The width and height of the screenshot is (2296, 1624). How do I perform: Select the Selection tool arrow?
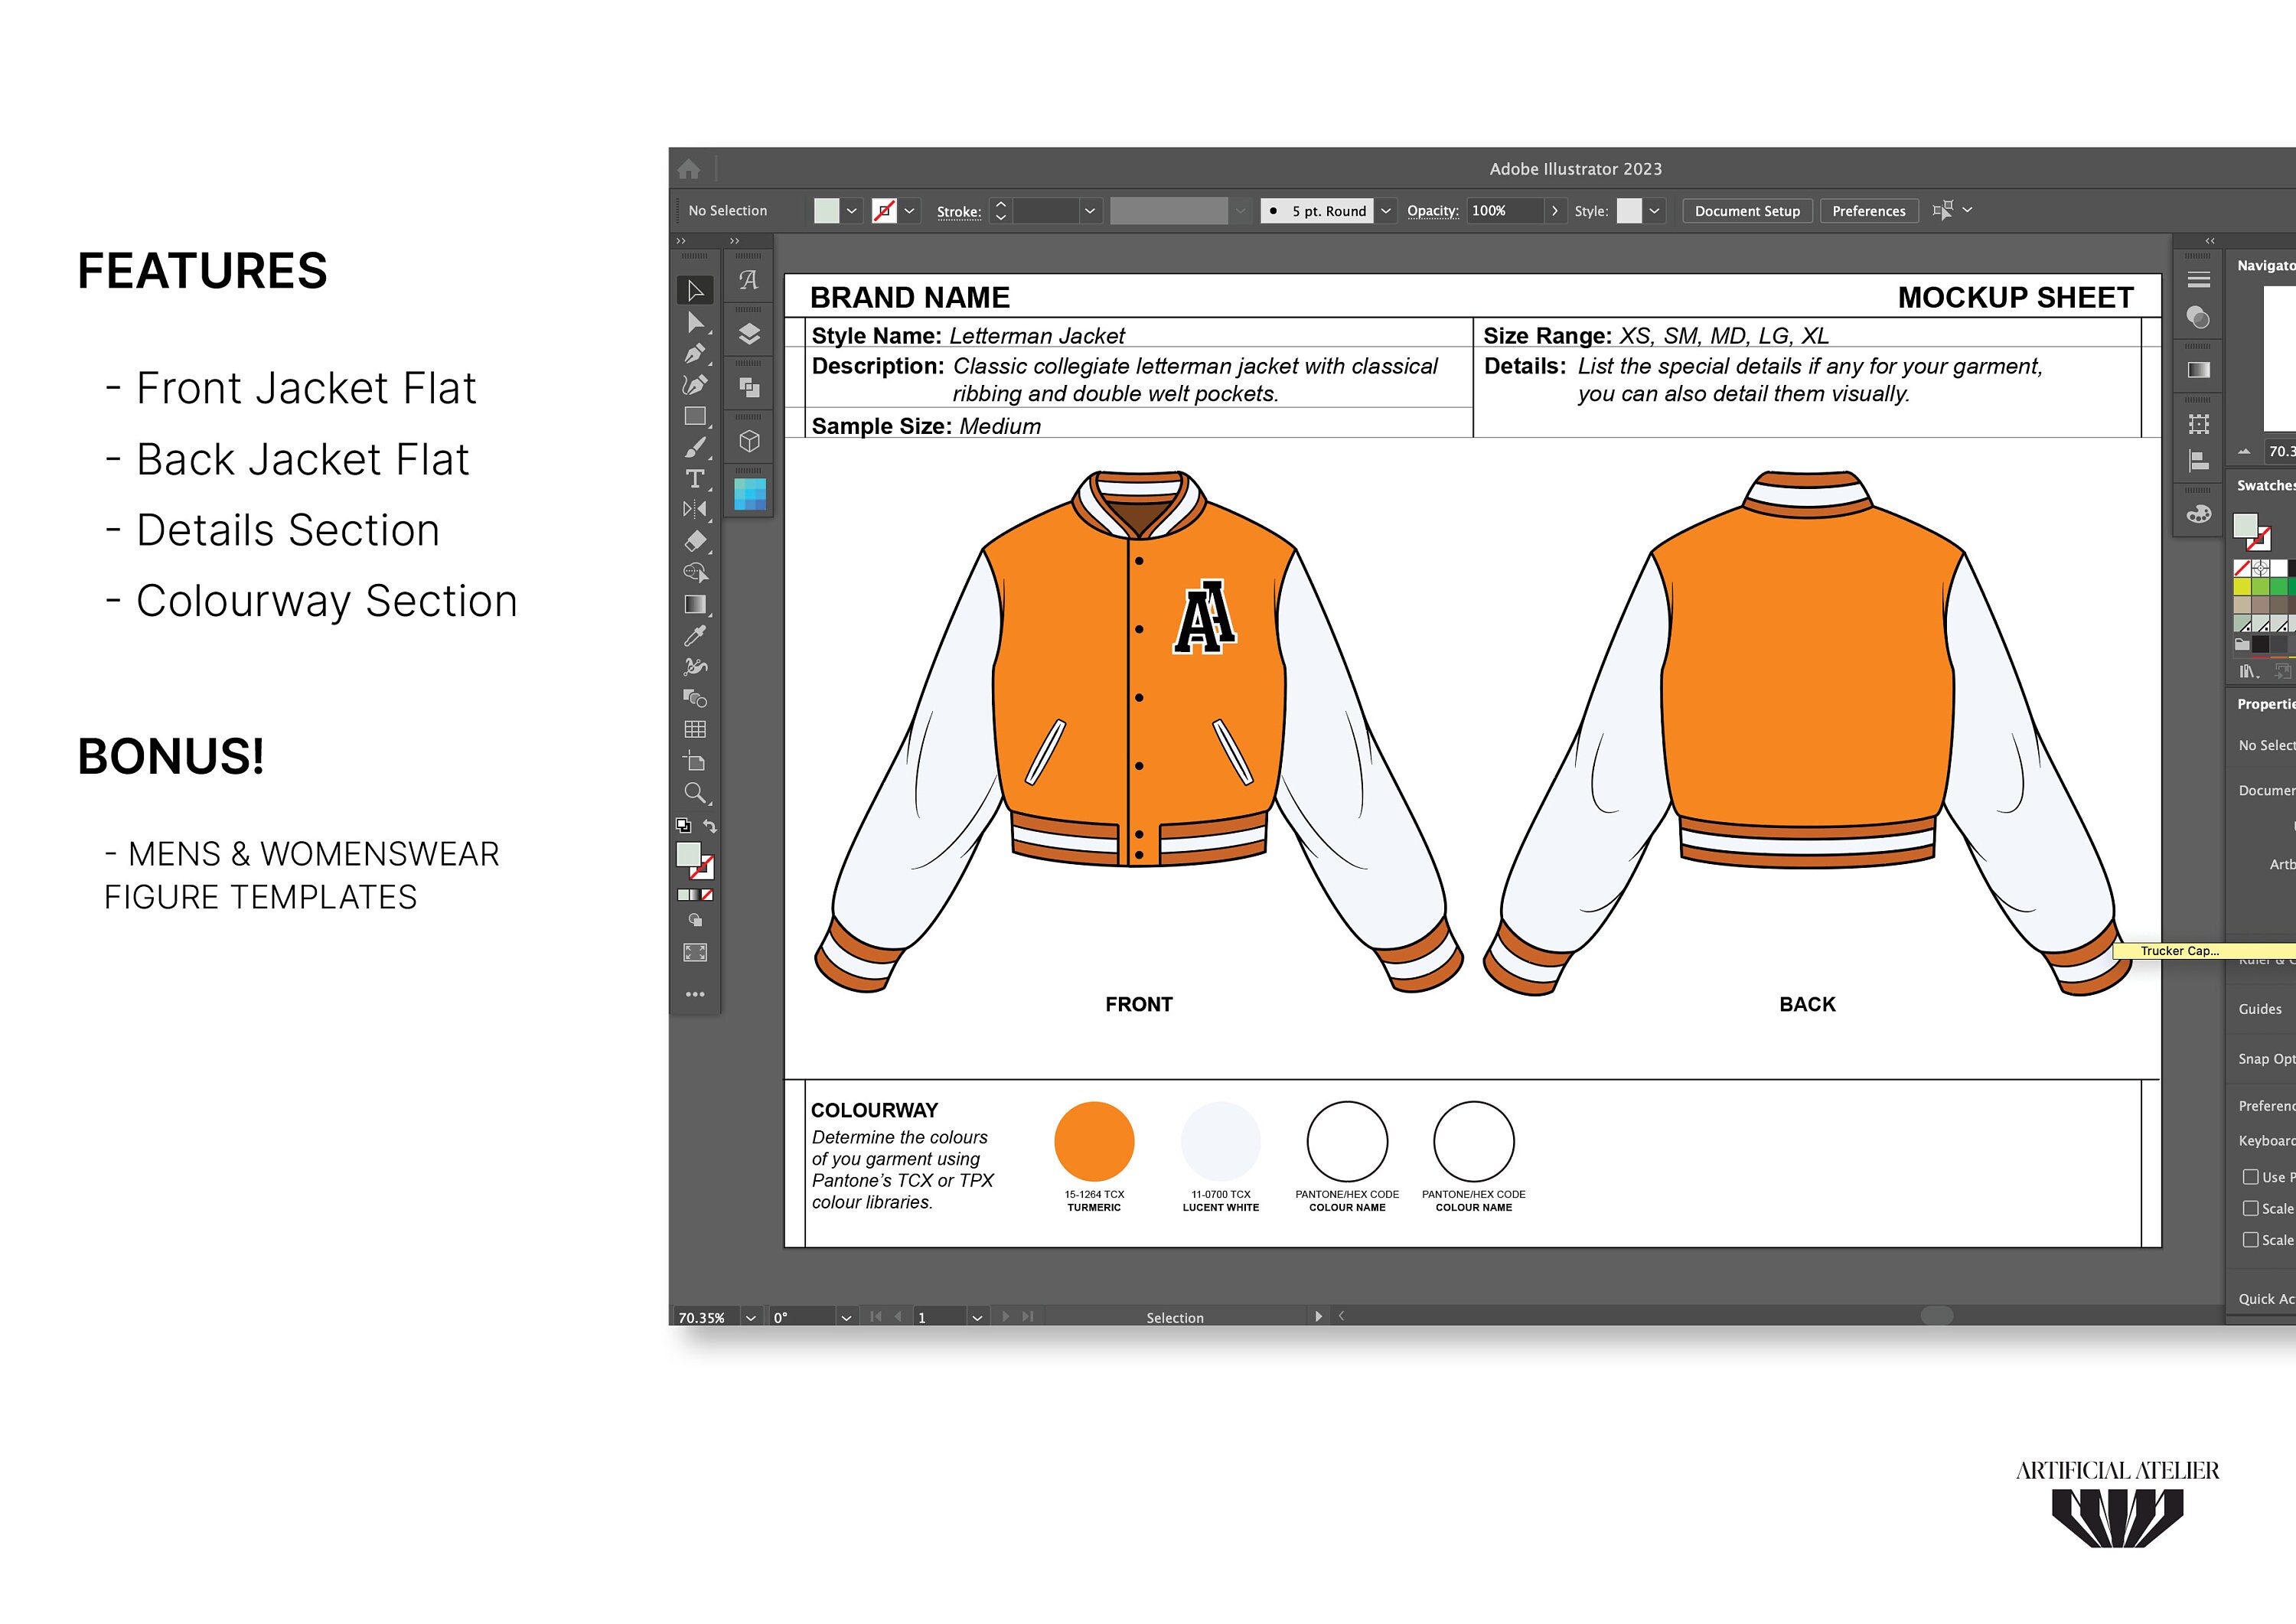[x=695, y=290]
